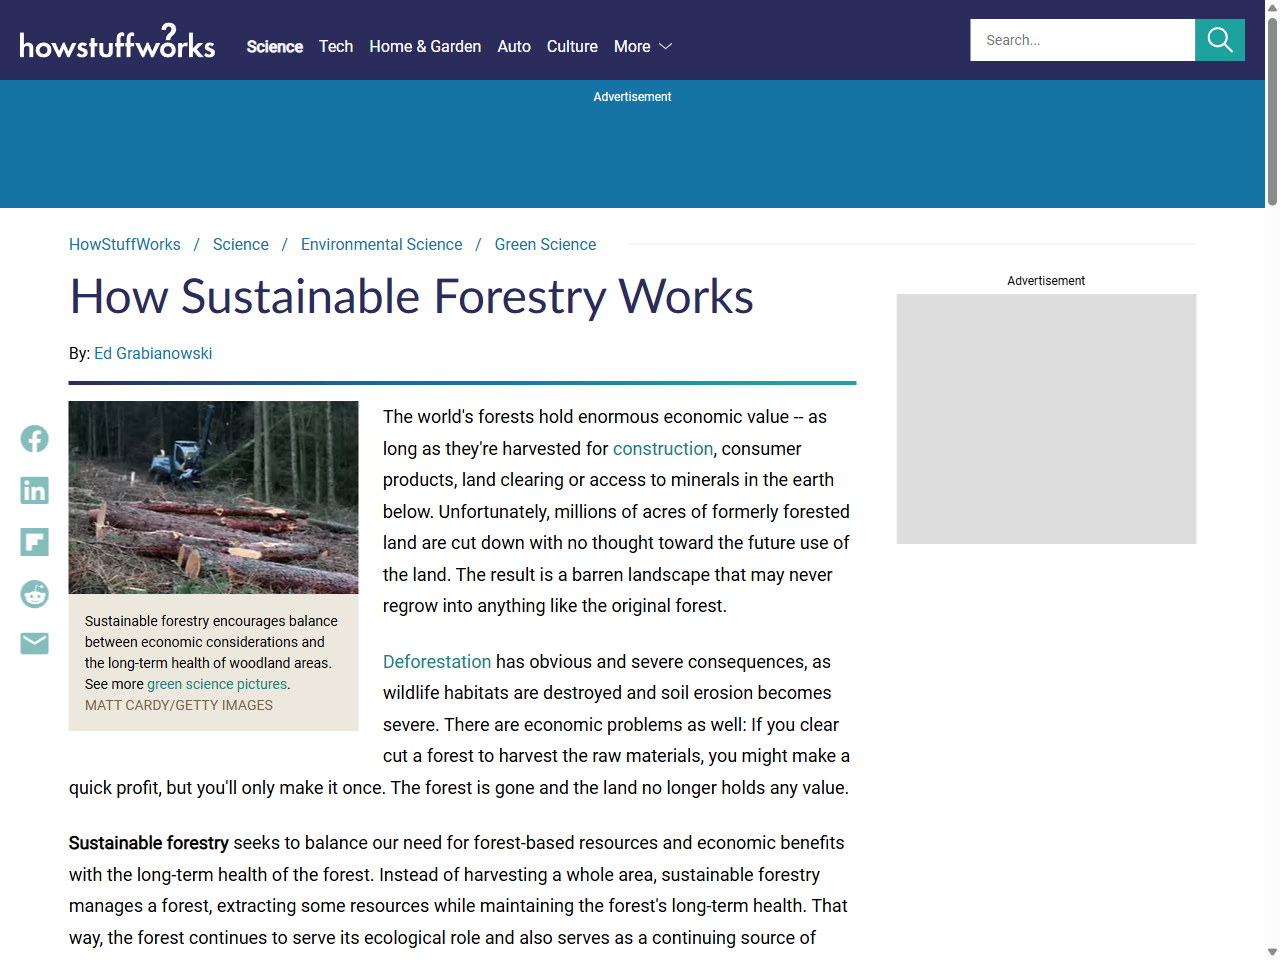
Task: Switch to the Science navigation tab
Action: coord(274,46)
